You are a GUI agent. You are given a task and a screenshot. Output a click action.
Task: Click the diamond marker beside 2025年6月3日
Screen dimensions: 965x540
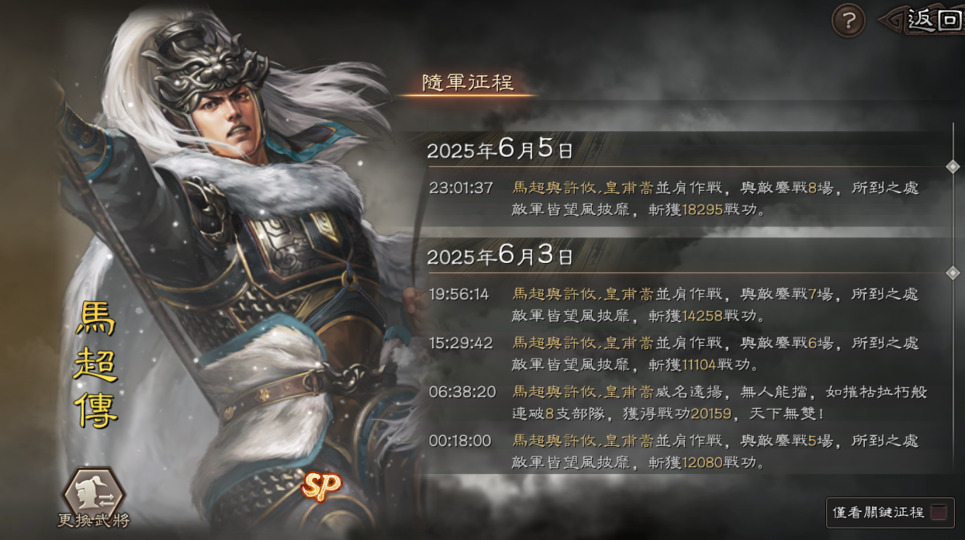coord(953,272)
